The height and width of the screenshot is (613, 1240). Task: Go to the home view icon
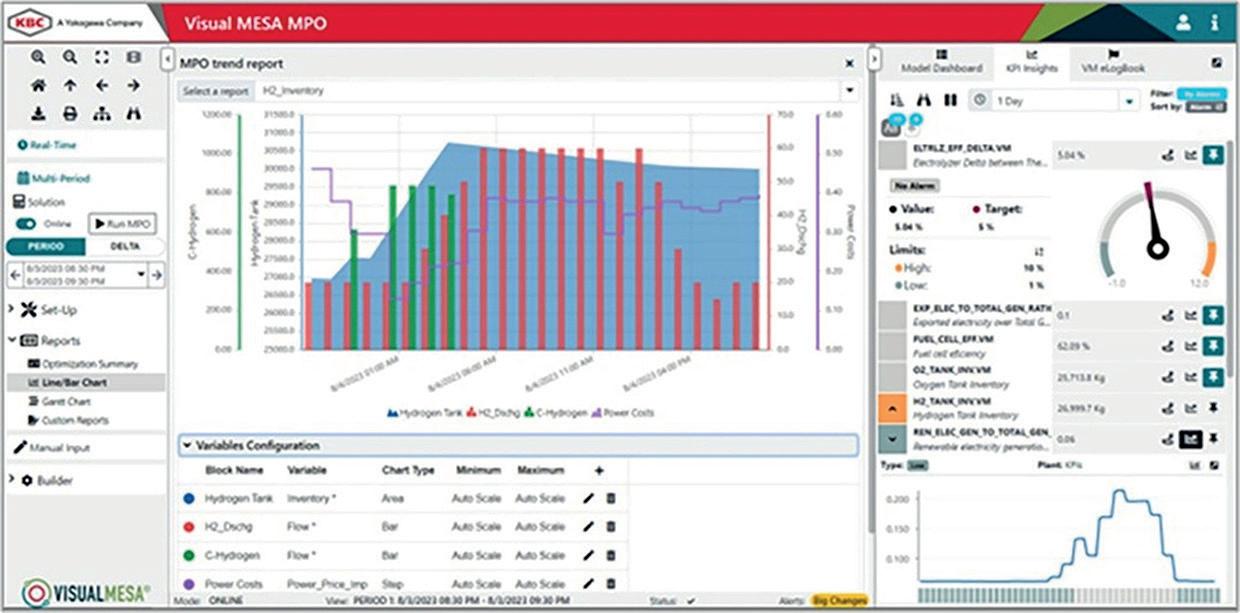point(38,86)
